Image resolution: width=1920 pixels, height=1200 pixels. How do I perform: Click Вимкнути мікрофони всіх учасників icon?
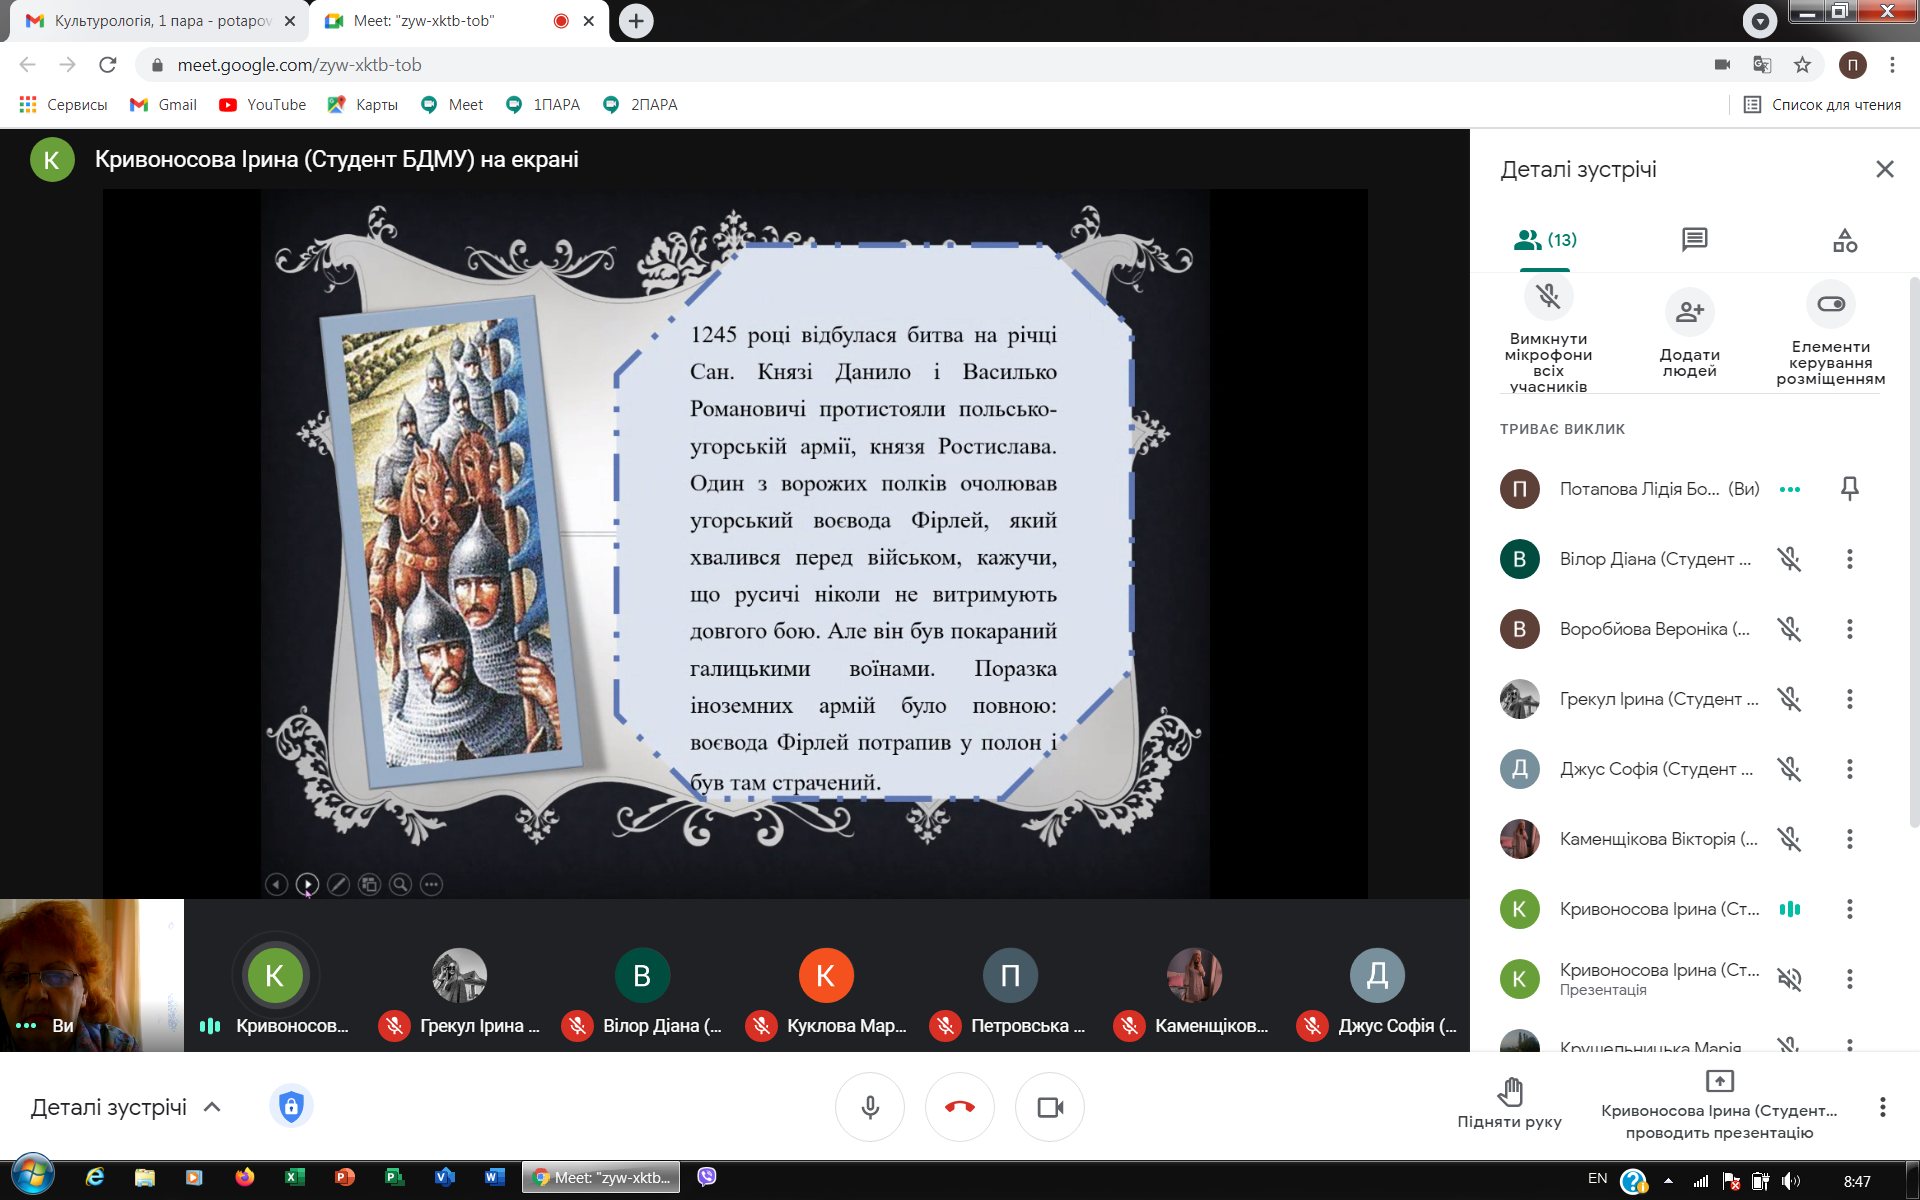pos(1548,296)
